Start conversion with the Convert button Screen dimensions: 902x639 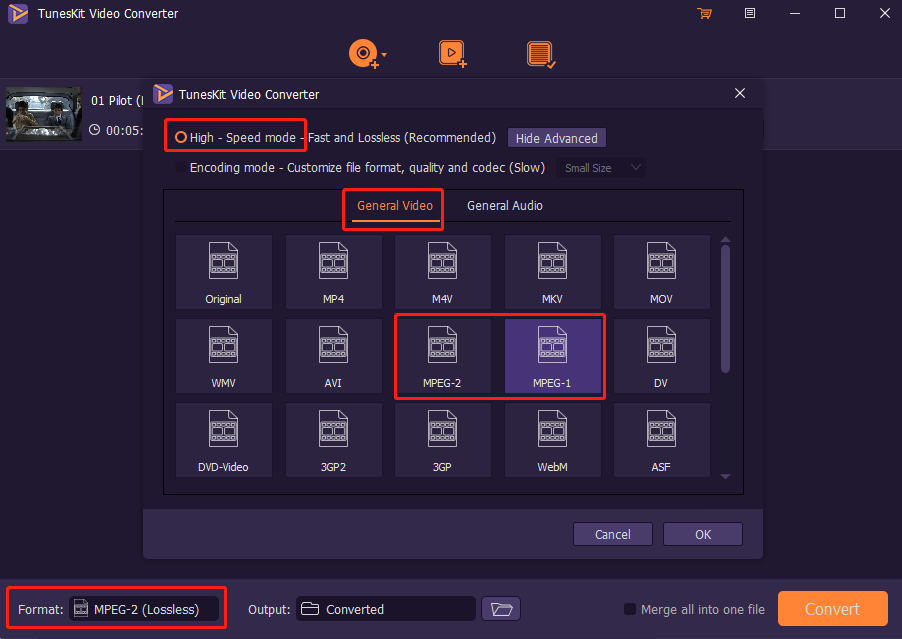tap(832, 609)
